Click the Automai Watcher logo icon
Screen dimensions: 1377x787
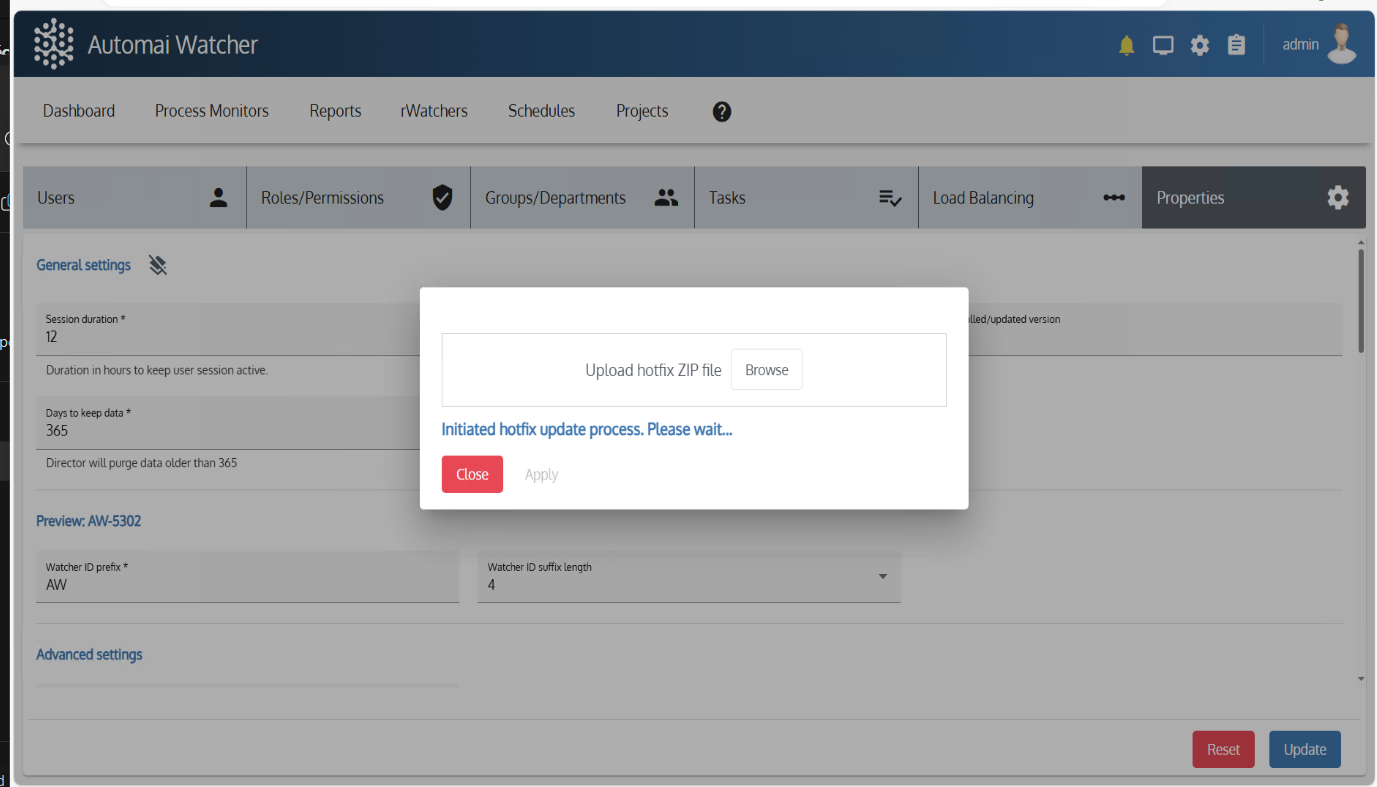click(x=54, y=44)
